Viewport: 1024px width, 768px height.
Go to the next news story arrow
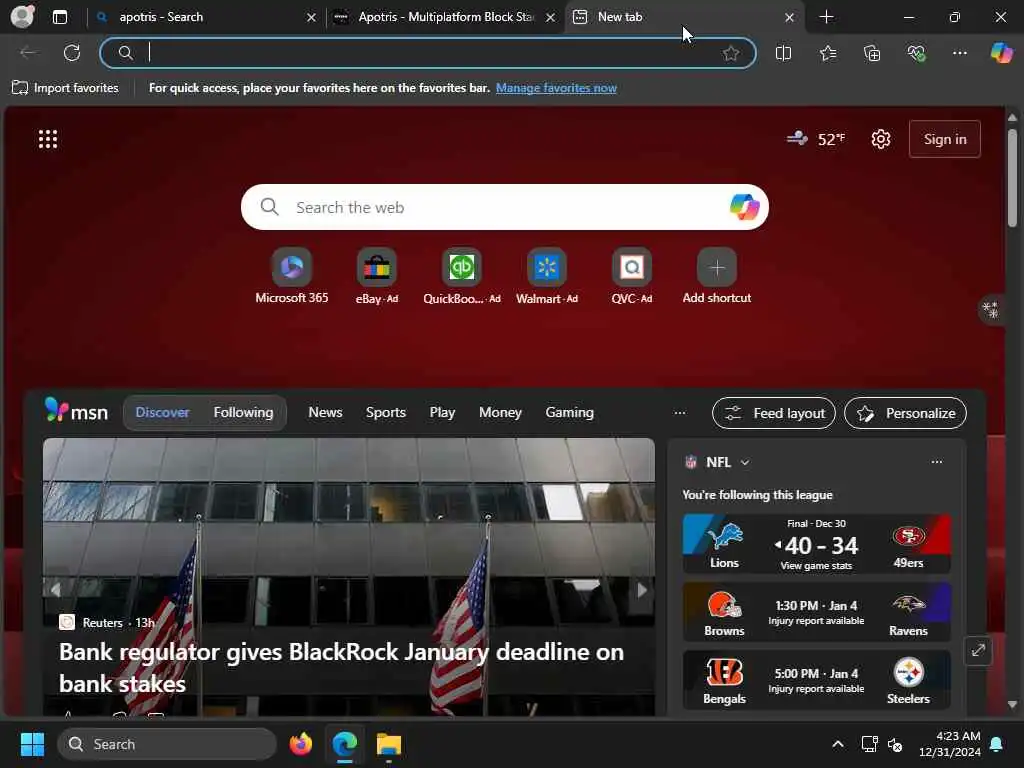tap(641, 590)
